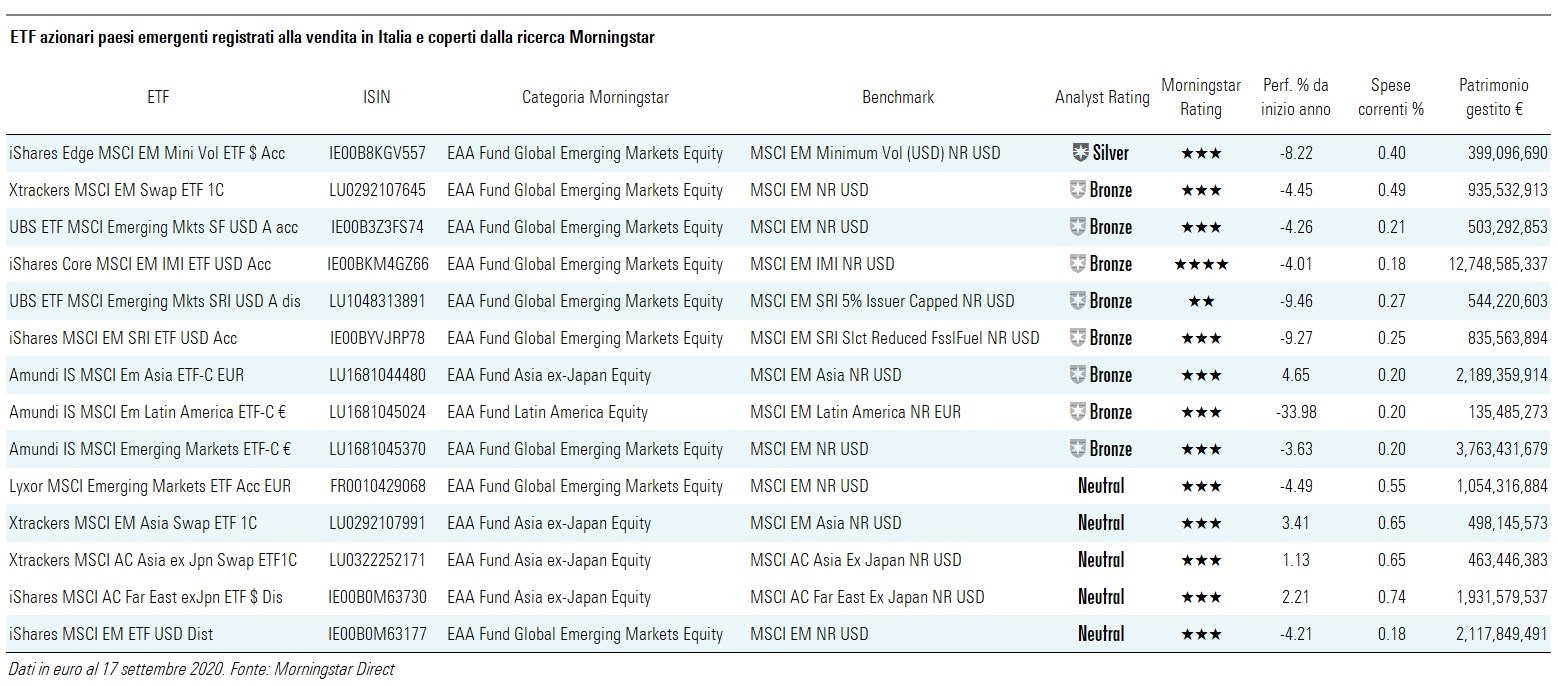Click Bronze badge icon for Amundi IS MSCI Em Asia
1558x686 pixels.
(x=1077, y=375)
